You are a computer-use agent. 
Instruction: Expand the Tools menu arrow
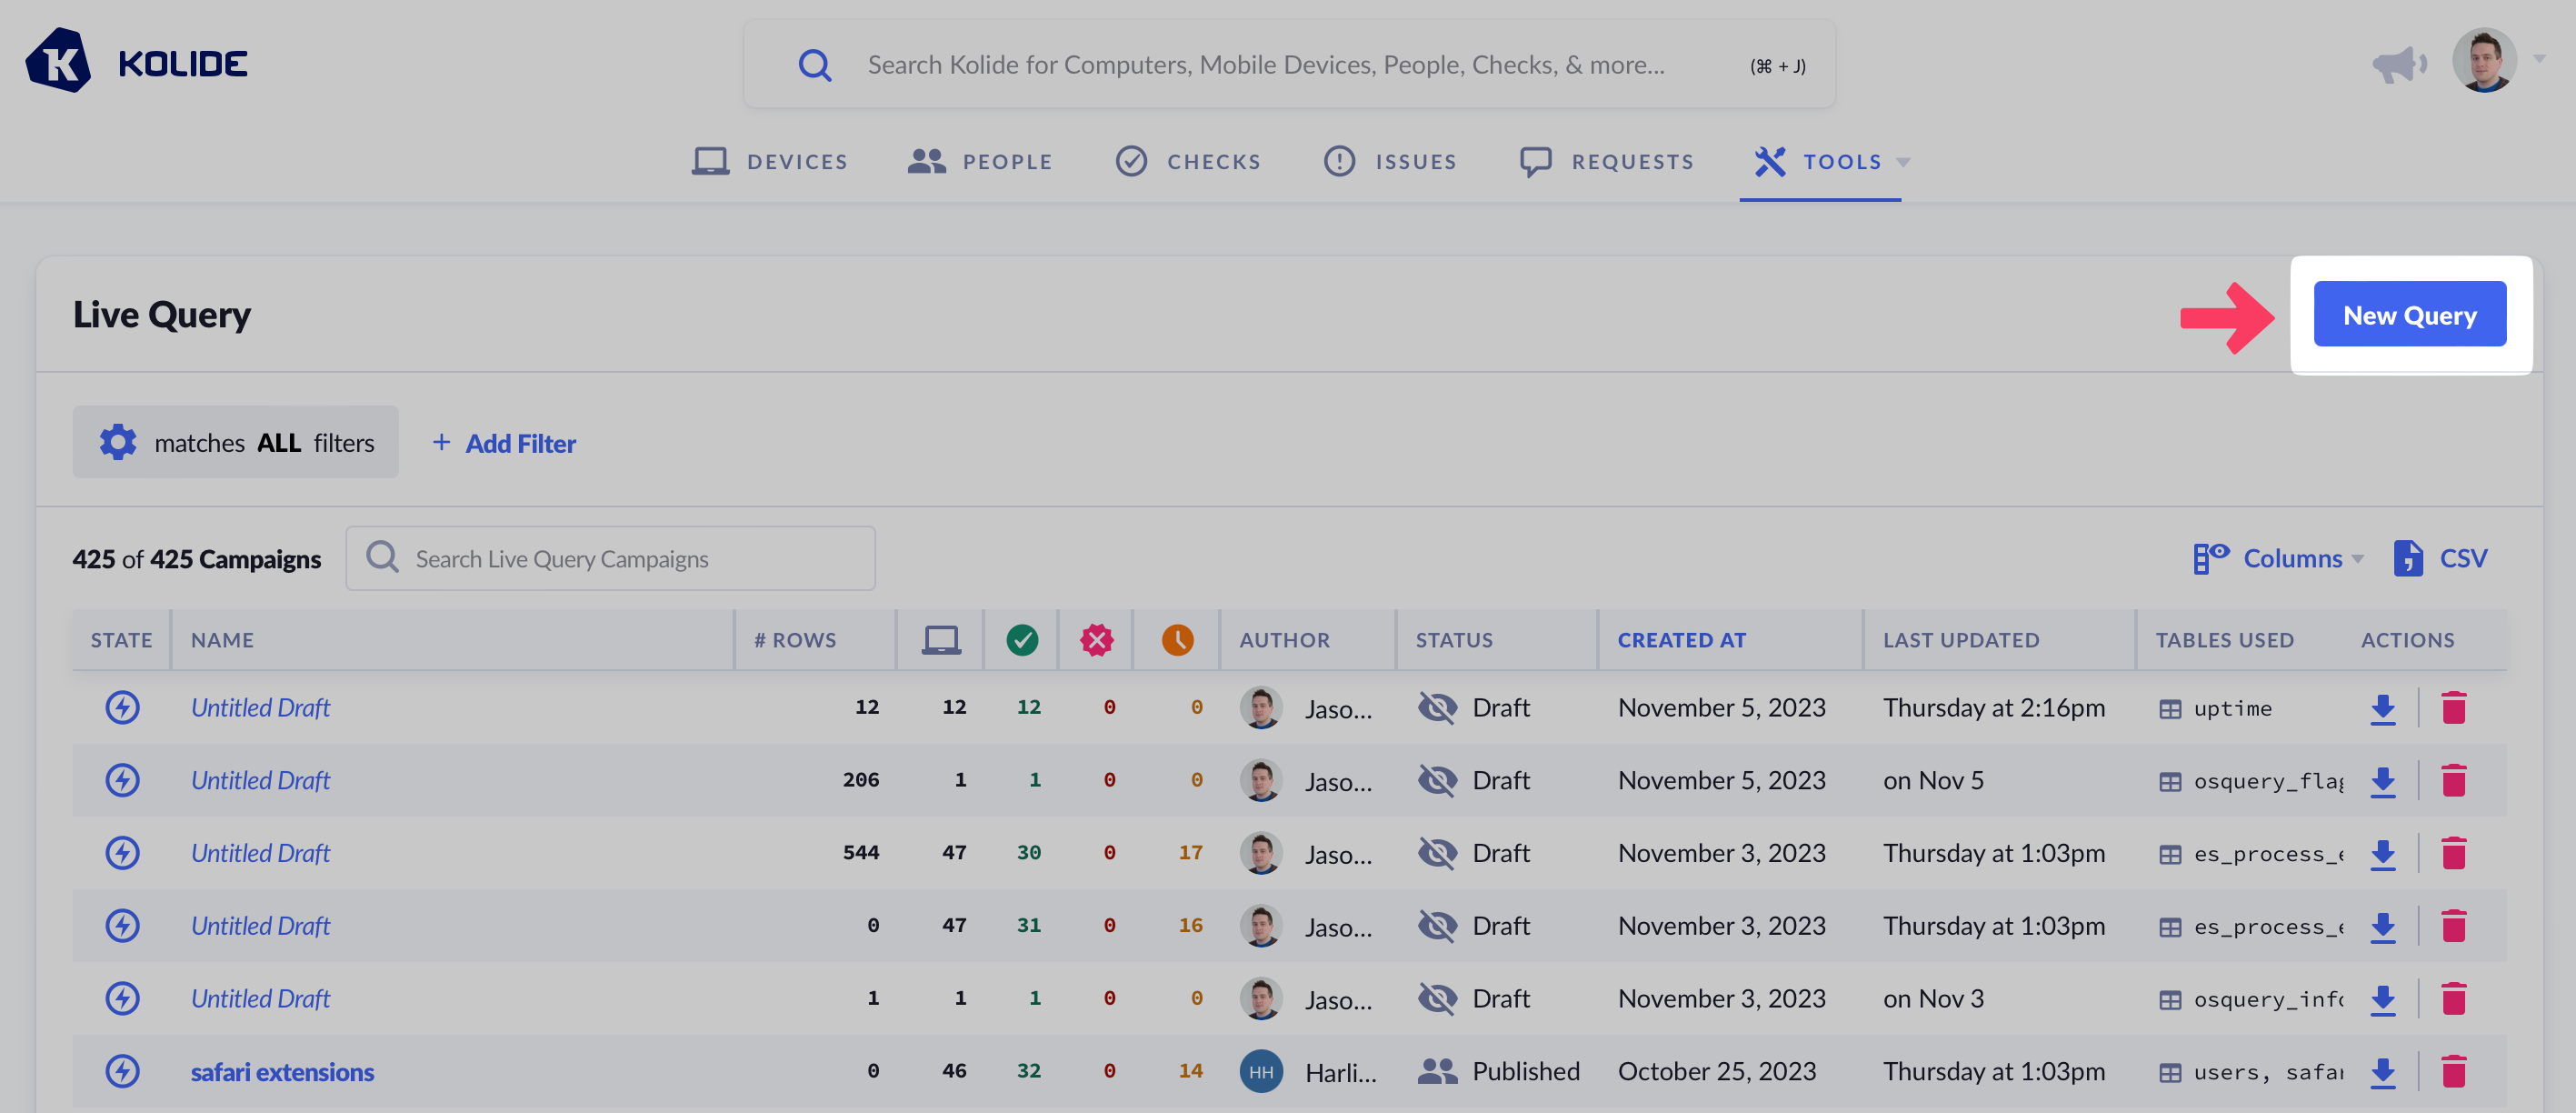coord(1904,162)
